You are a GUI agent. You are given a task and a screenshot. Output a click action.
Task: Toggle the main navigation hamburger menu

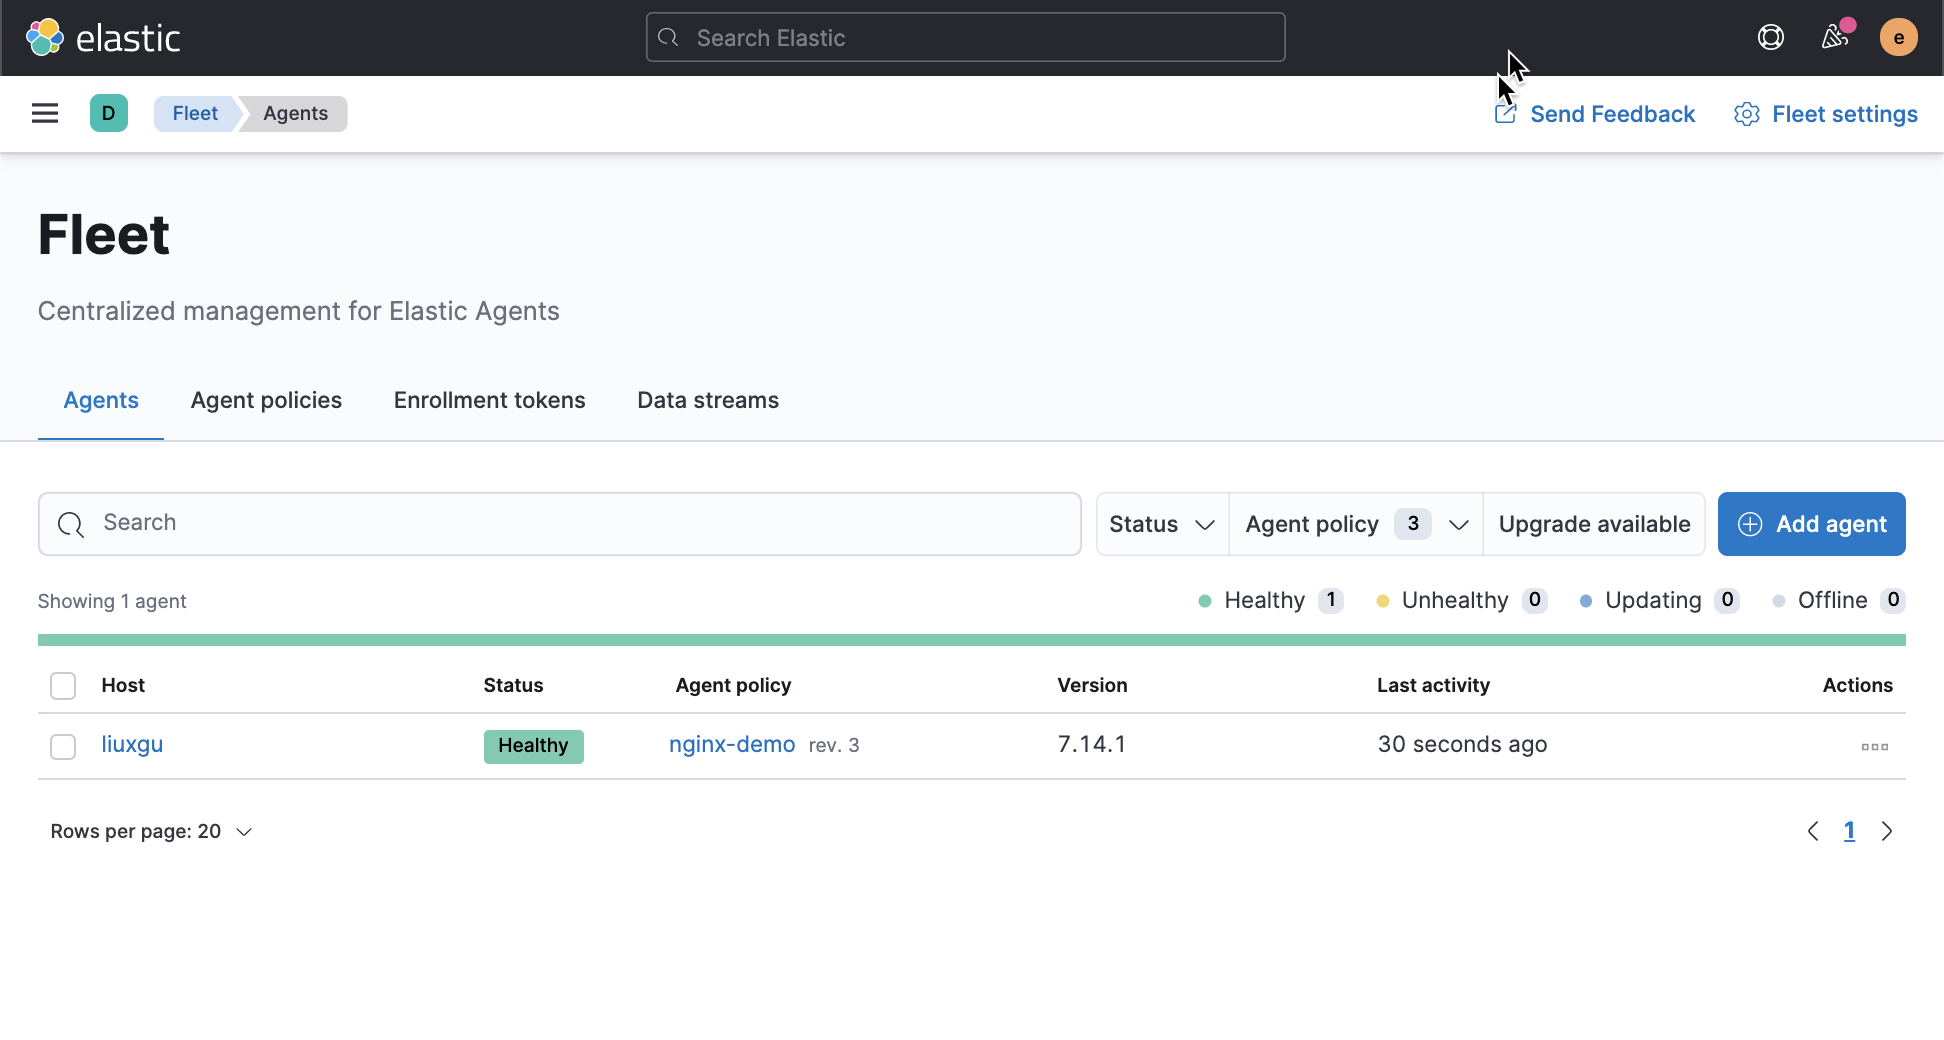tap(45, 113)
